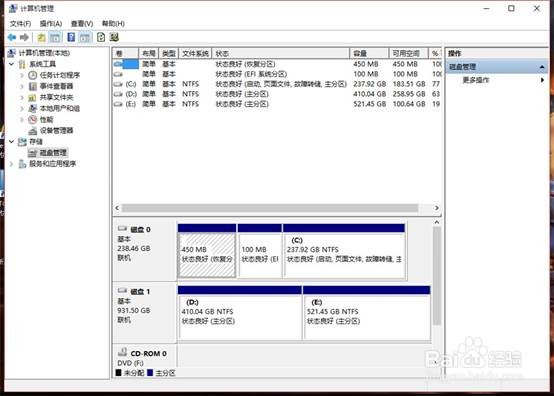Image resolution: width=554 pixels, height=396 pixels.
Task: Open 帮助(H) menu
Action: (113, 24)
